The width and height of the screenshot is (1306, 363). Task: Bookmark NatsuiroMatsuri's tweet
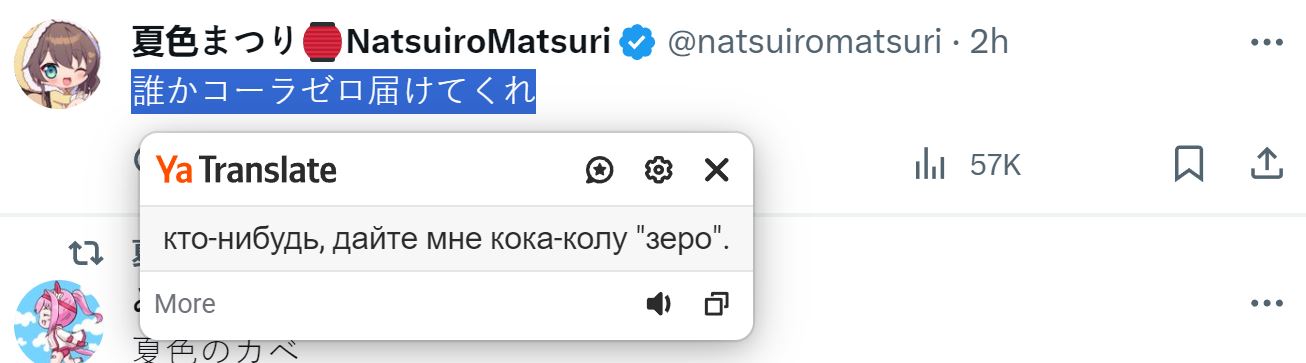(x=1188, y=164)
